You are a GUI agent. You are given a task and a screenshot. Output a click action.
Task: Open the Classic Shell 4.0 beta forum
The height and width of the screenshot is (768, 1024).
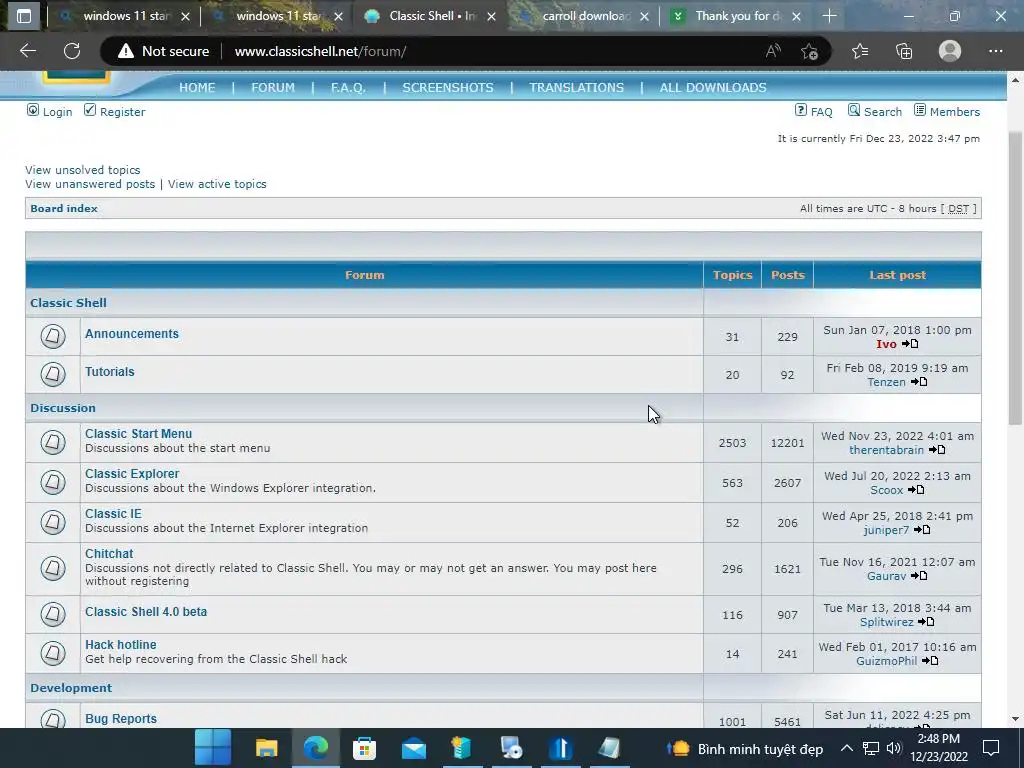point(146,612)
